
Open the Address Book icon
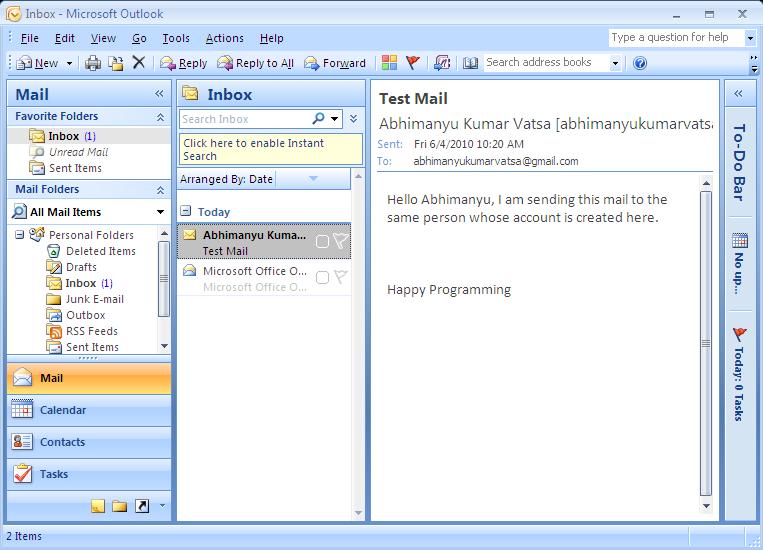470,63
